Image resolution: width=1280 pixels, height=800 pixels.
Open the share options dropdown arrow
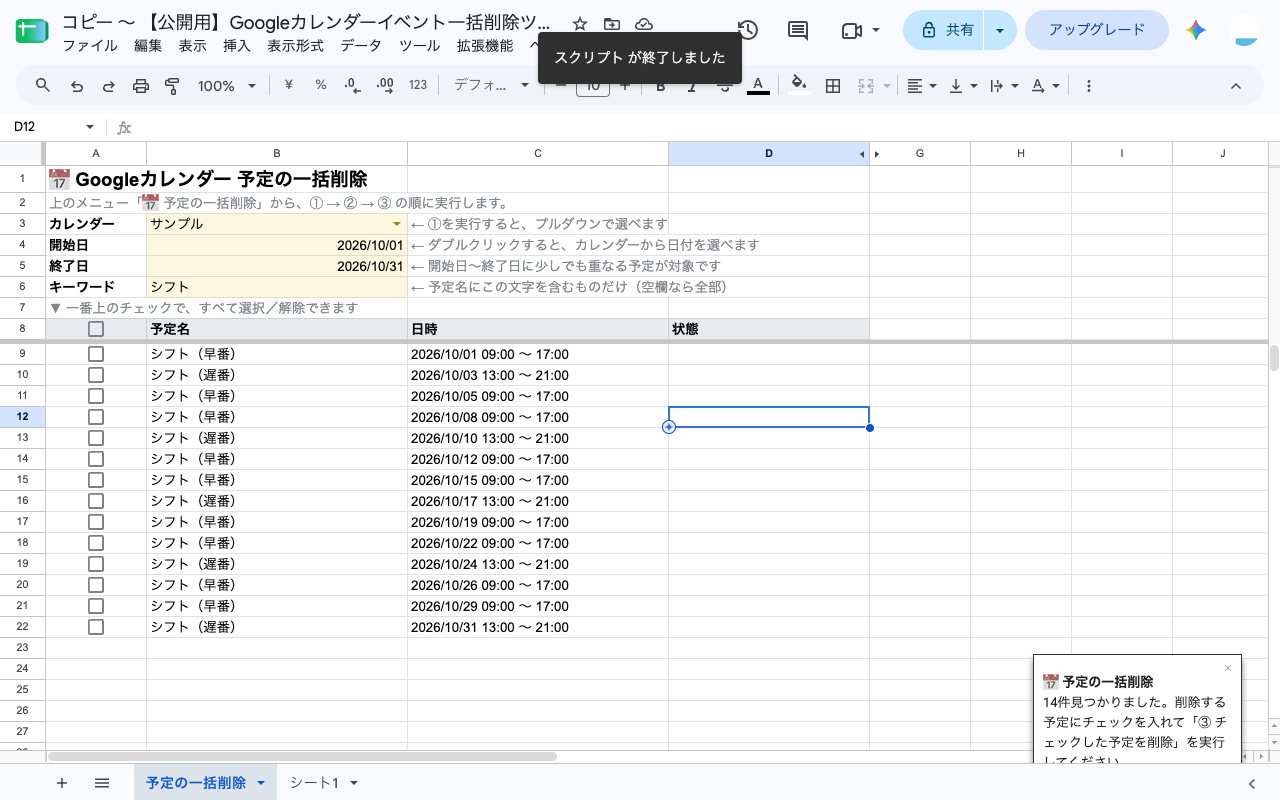coord(1000,30)
